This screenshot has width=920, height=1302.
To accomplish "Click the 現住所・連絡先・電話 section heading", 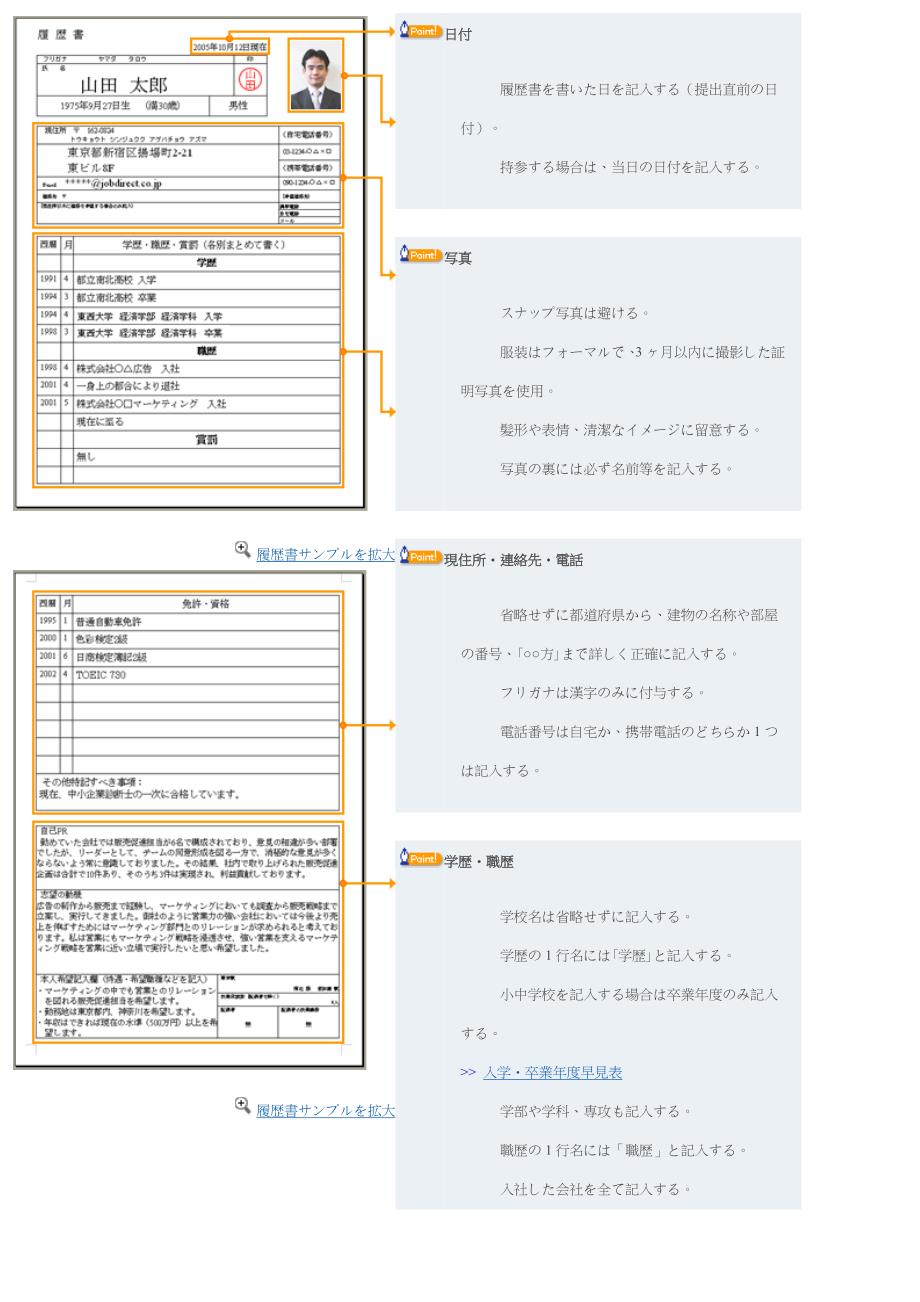I will [x=513, y=560].
